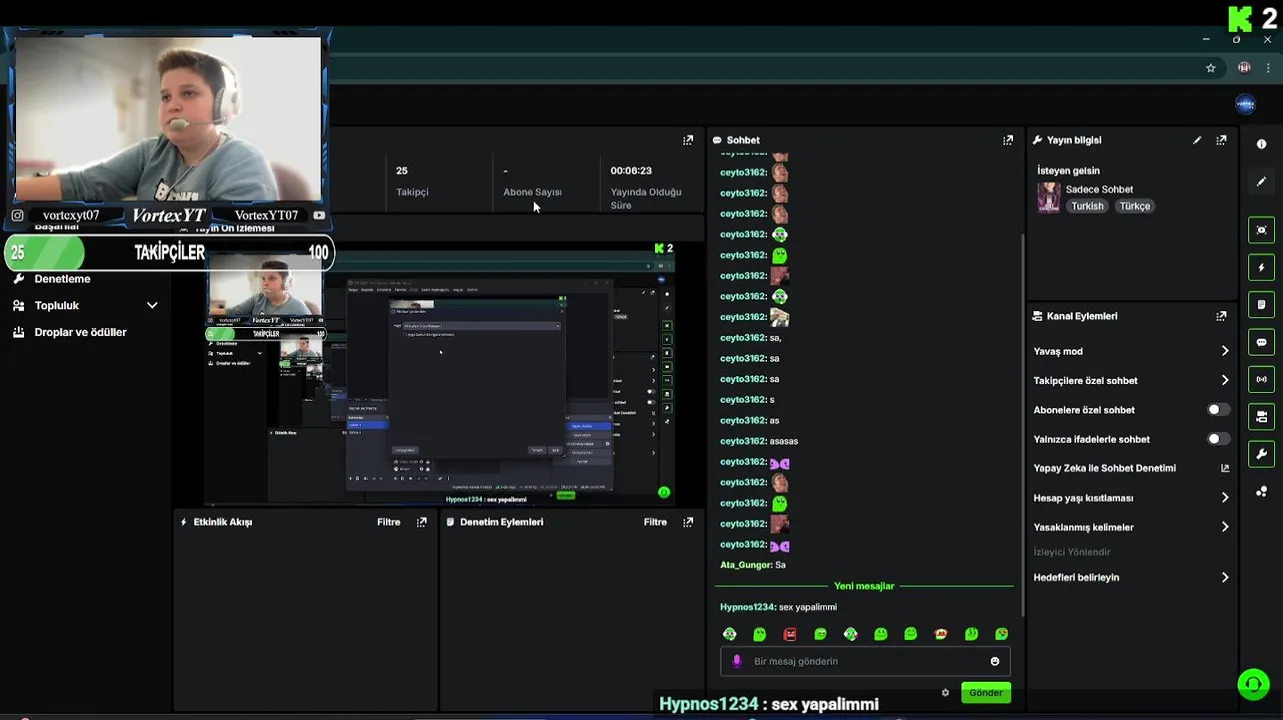Open the Filtre option in Etkinlik Akışı

point(389,522)
